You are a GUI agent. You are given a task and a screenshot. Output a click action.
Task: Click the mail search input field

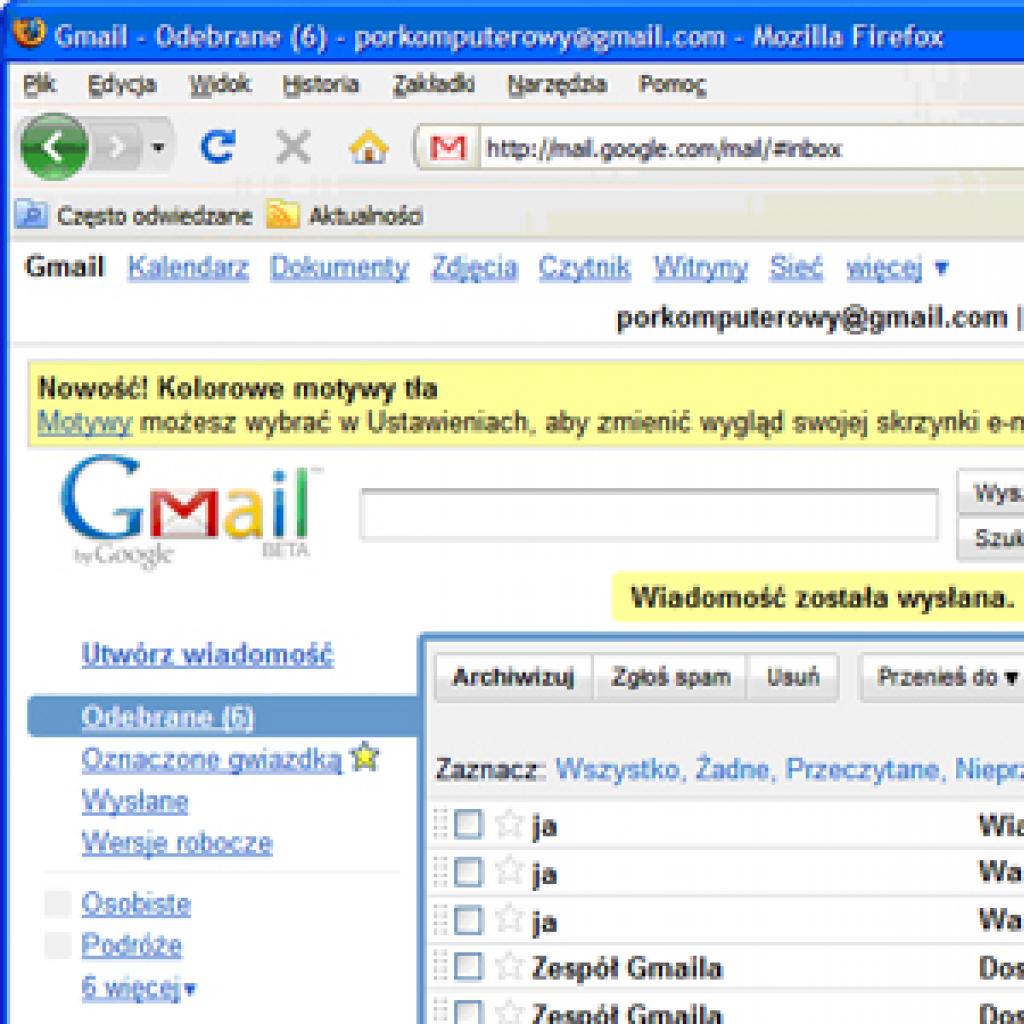[649, 515]
